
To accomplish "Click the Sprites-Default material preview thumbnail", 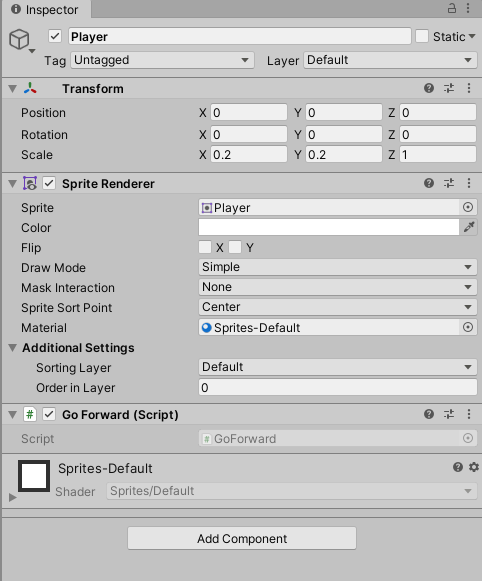I will 34,476.
